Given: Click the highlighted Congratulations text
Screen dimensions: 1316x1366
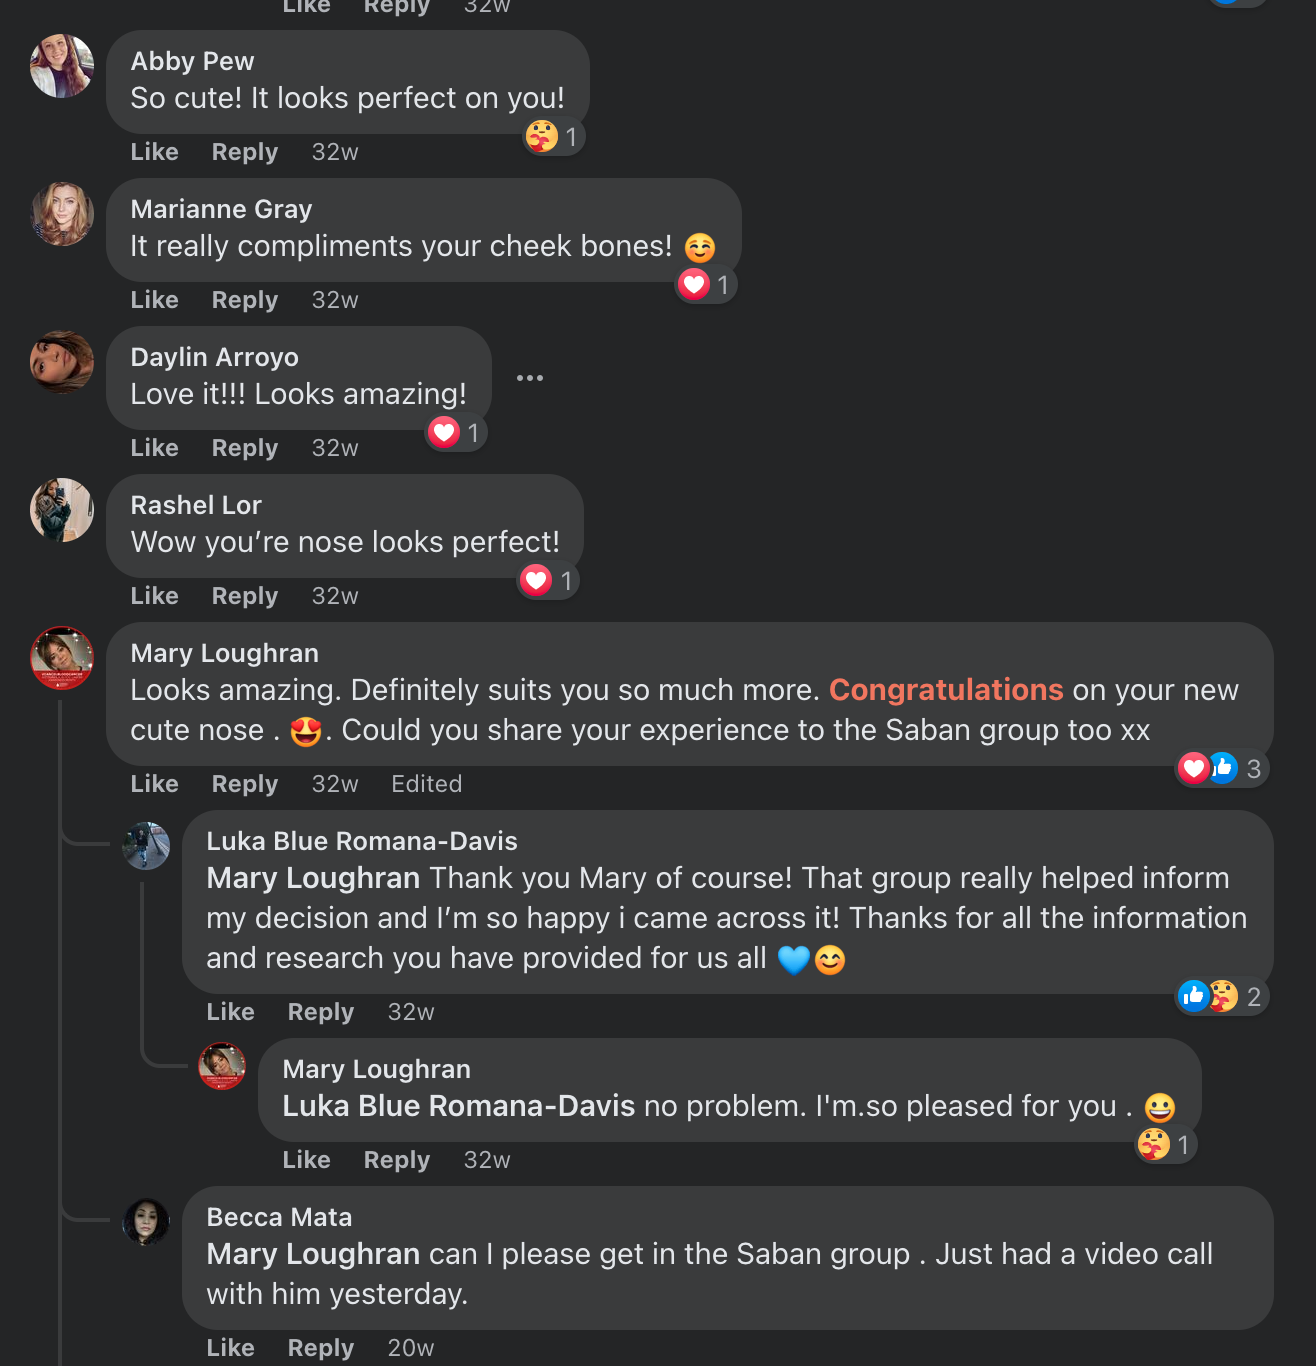Looking at the screenshot, I should click(946, 690).
